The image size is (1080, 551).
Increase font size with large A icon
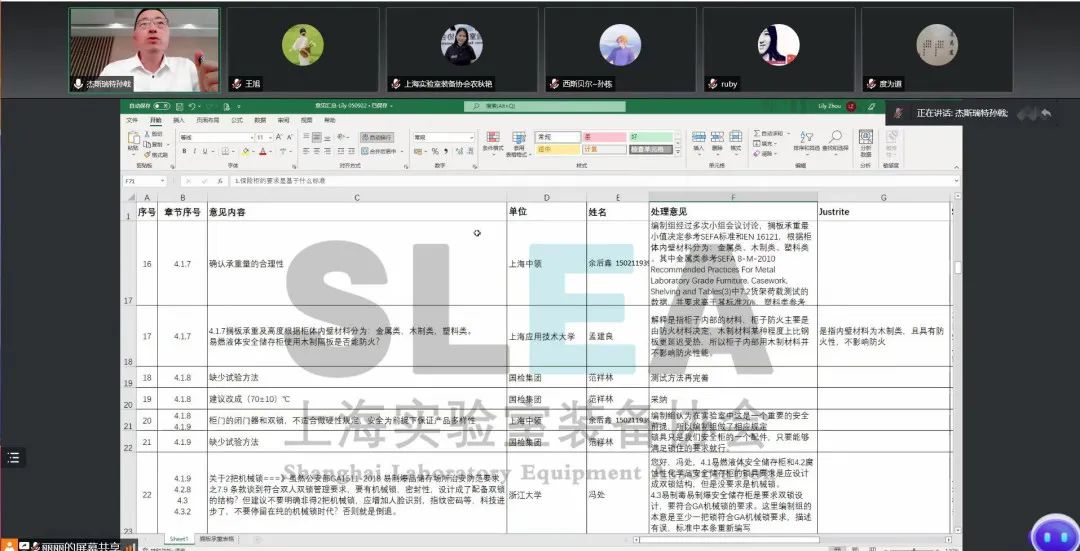pos(278,137)
